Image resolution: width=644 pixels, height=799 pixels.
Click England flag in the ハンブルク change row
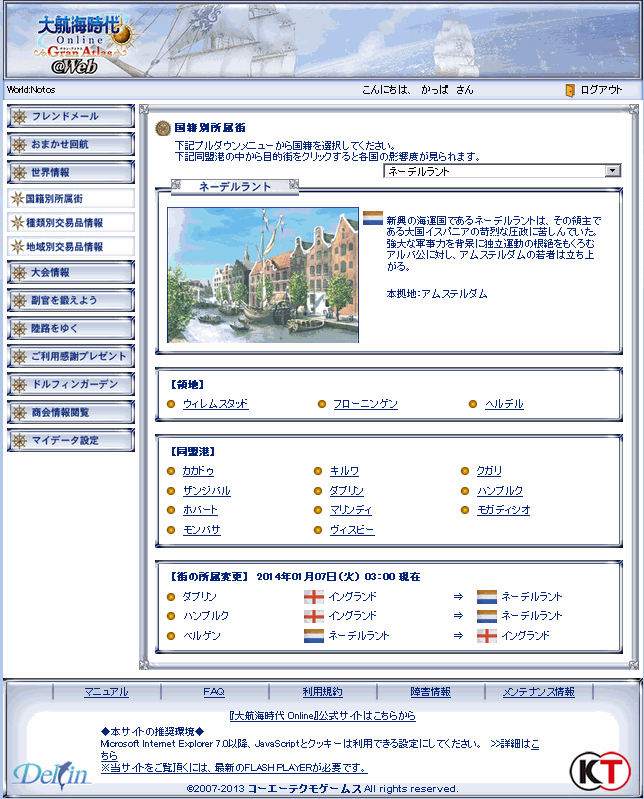pyautogui.click(x=314, y=616)
